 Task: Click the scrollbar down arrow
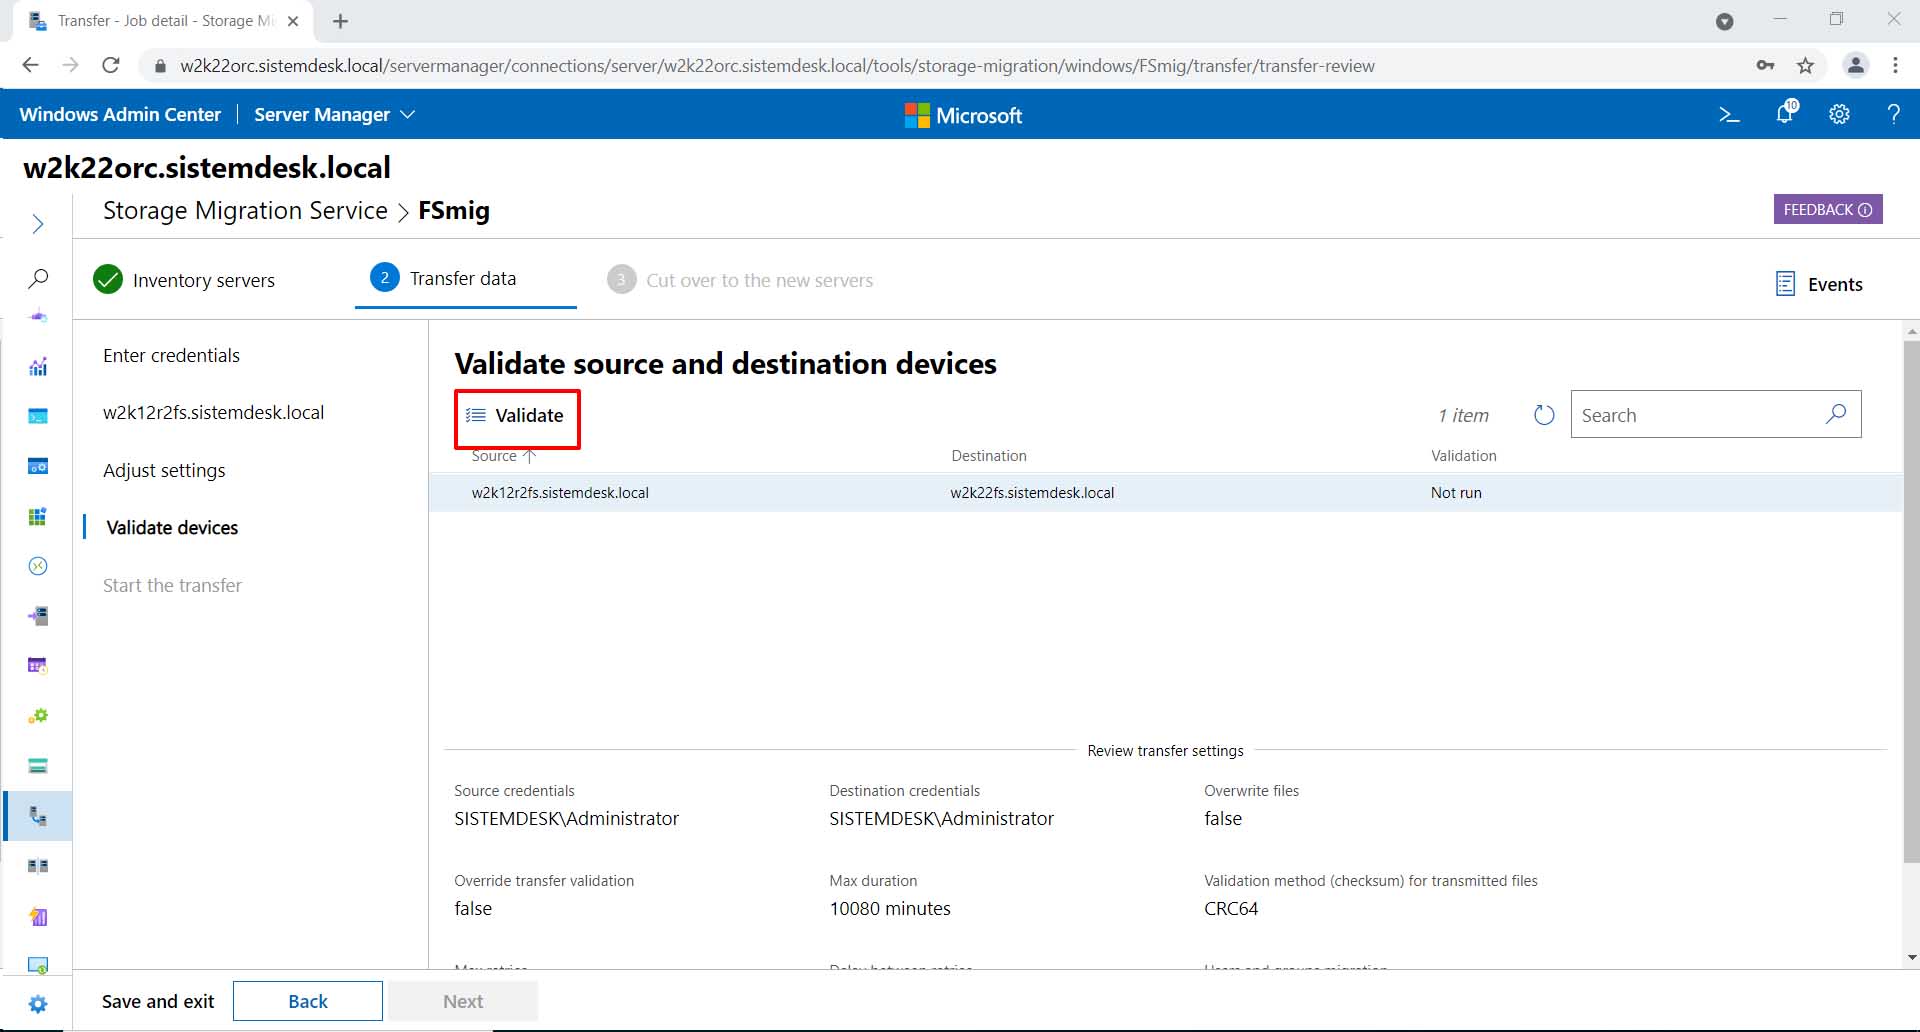coord(1911,958)
